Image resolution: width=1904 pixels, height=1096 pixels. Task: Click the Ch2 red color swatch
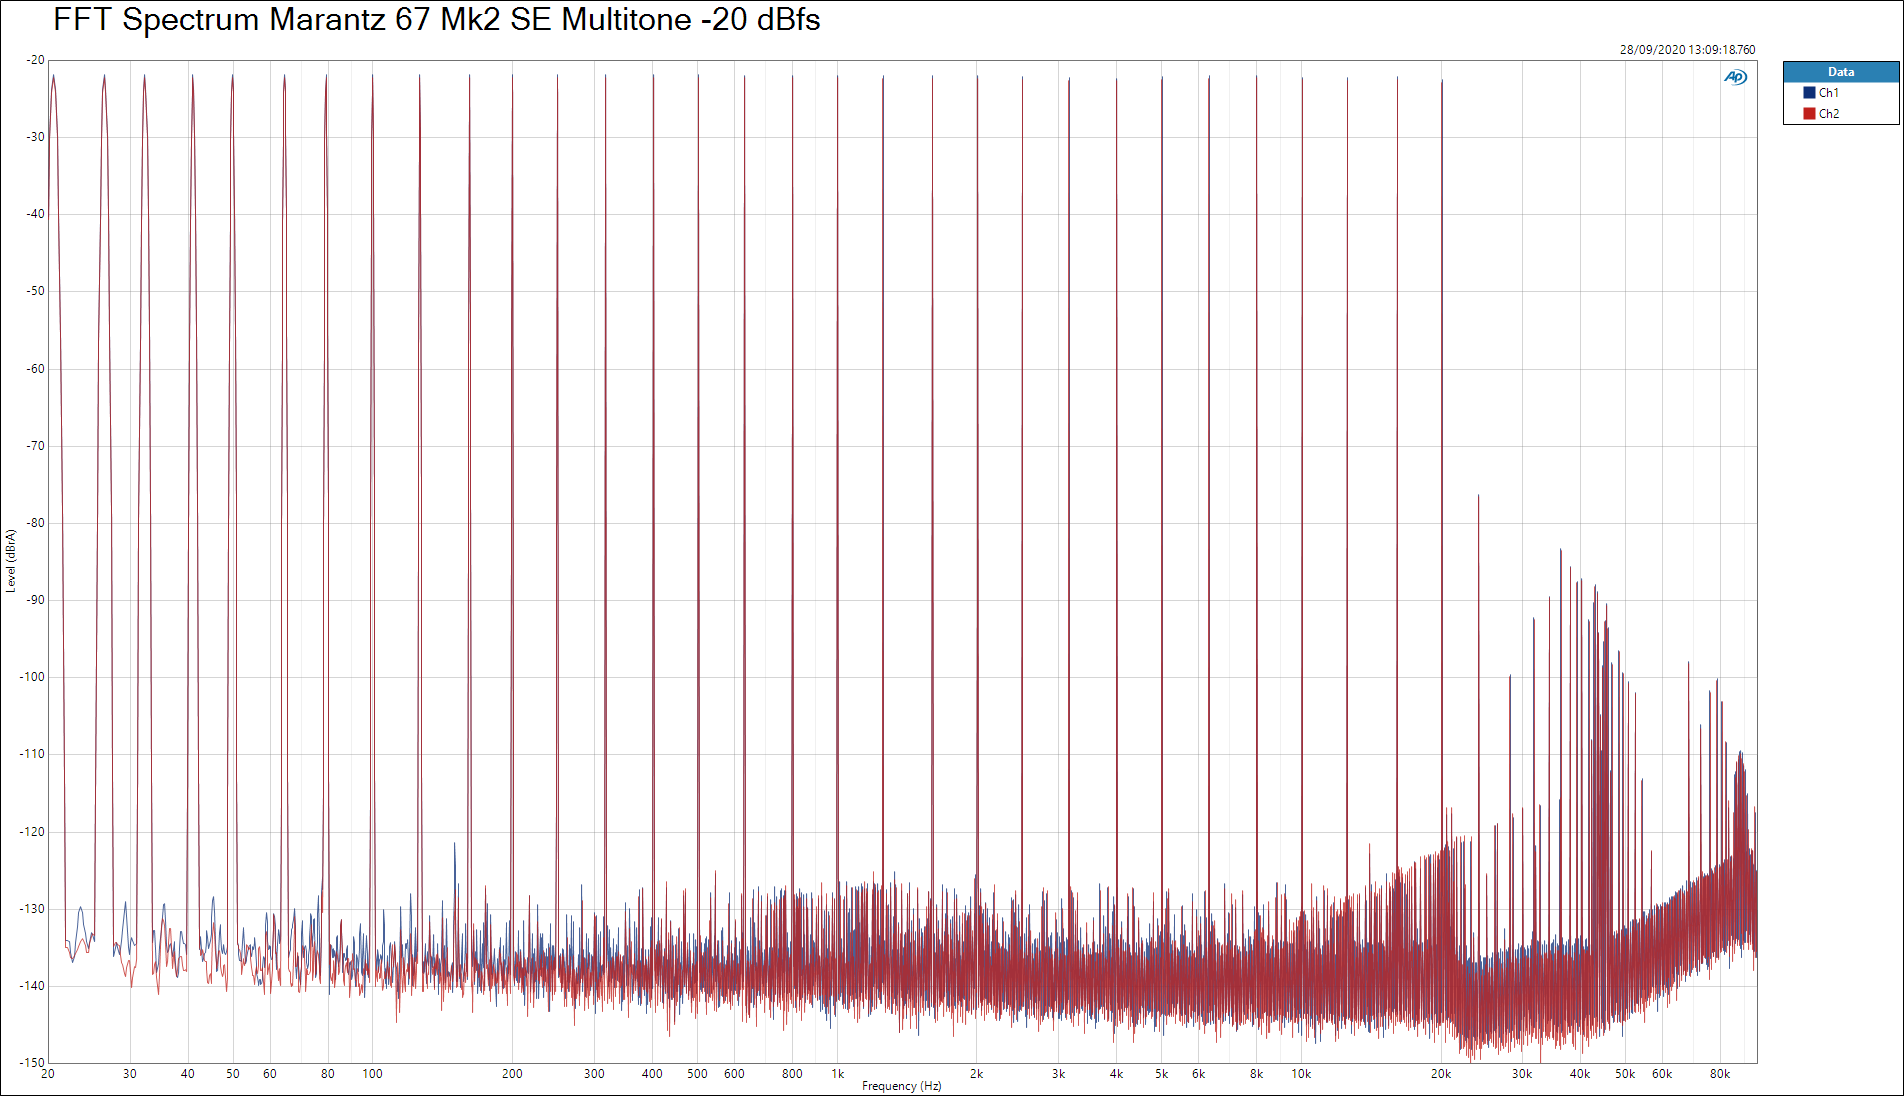pos(1809,114)
